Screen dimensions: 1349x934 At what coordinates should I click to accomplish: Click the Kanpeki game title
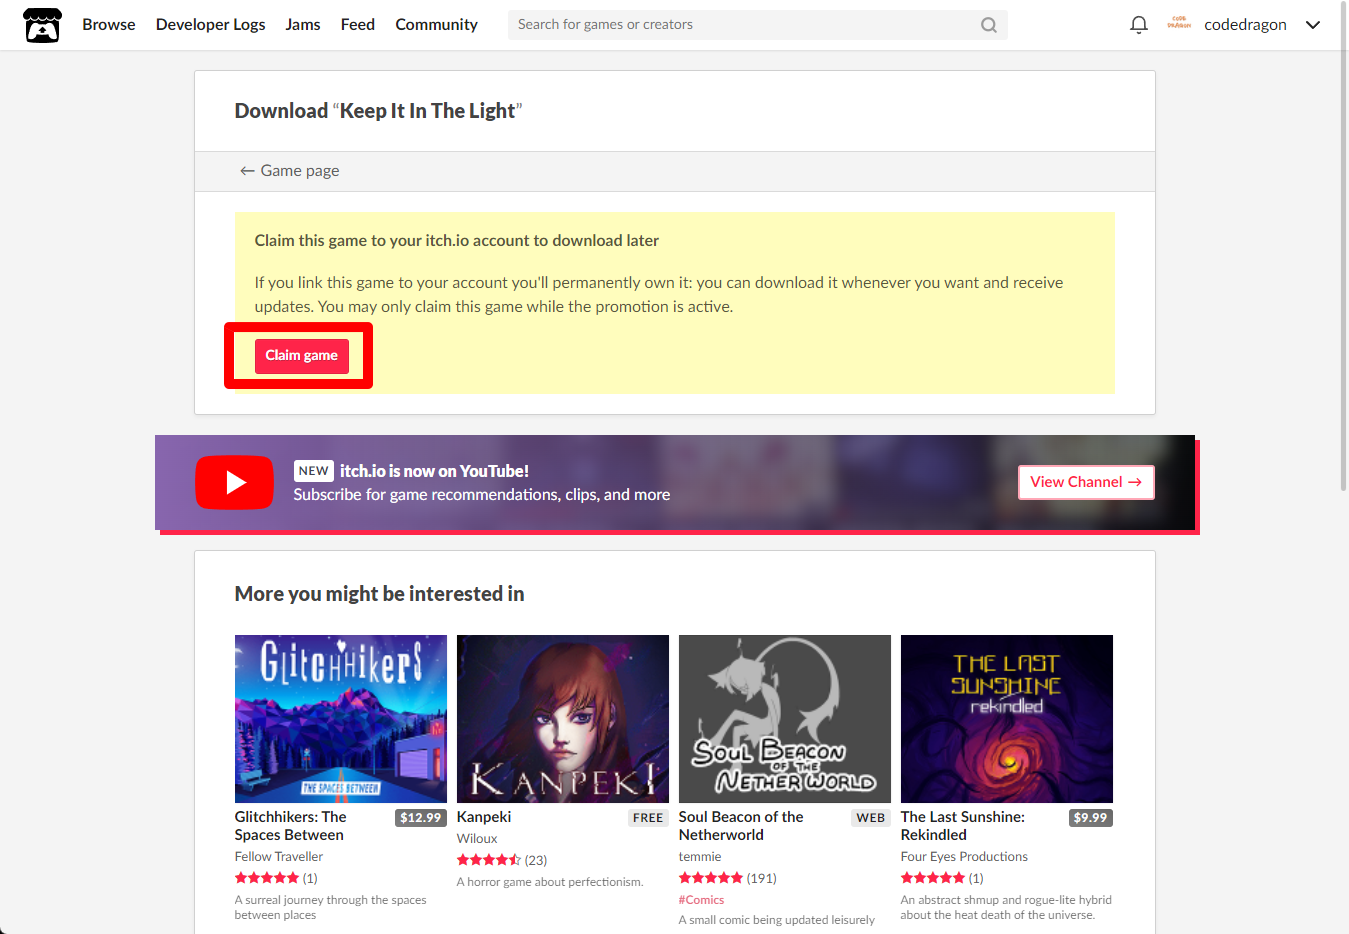484,817
